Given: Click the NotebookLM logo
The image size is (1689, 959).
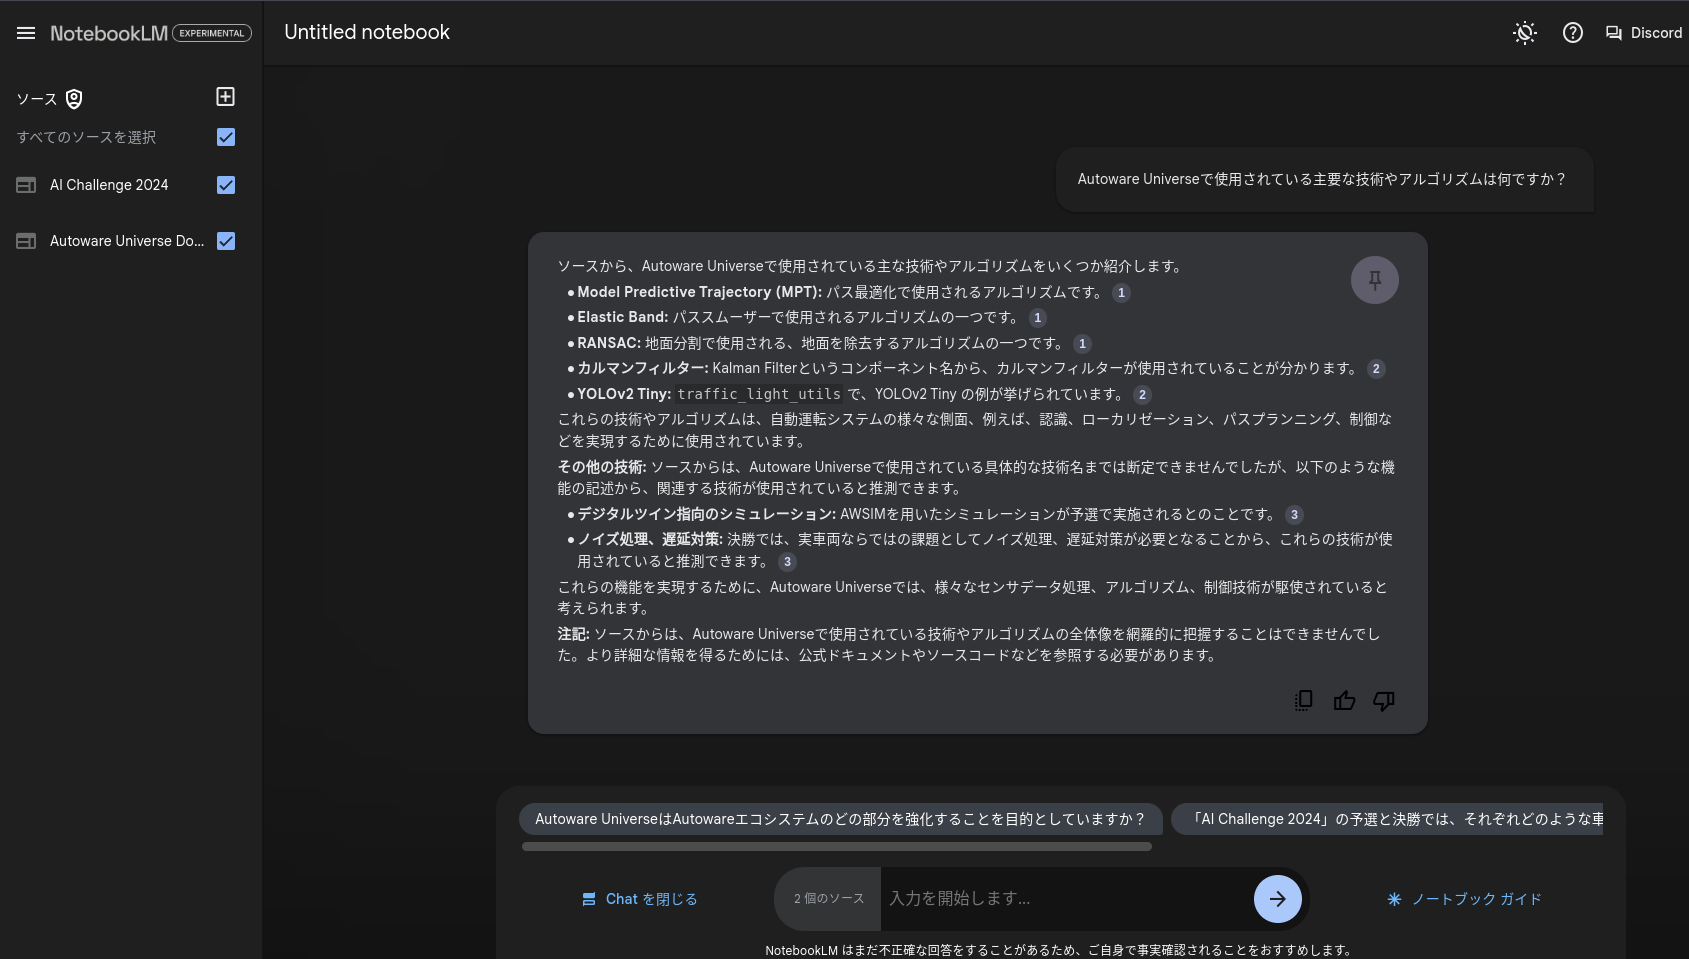Looking at the screenshot, I should point(109,33).
